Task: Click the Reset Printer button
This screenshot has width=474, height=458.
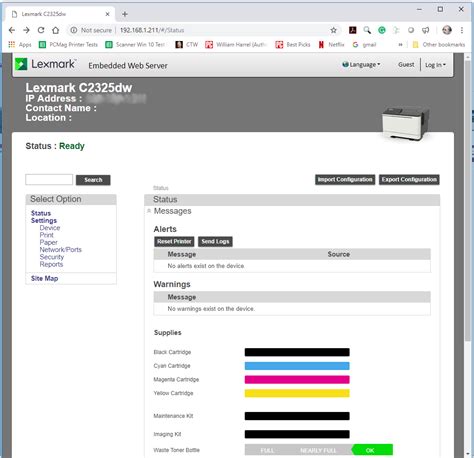Action: coord(174,241)
